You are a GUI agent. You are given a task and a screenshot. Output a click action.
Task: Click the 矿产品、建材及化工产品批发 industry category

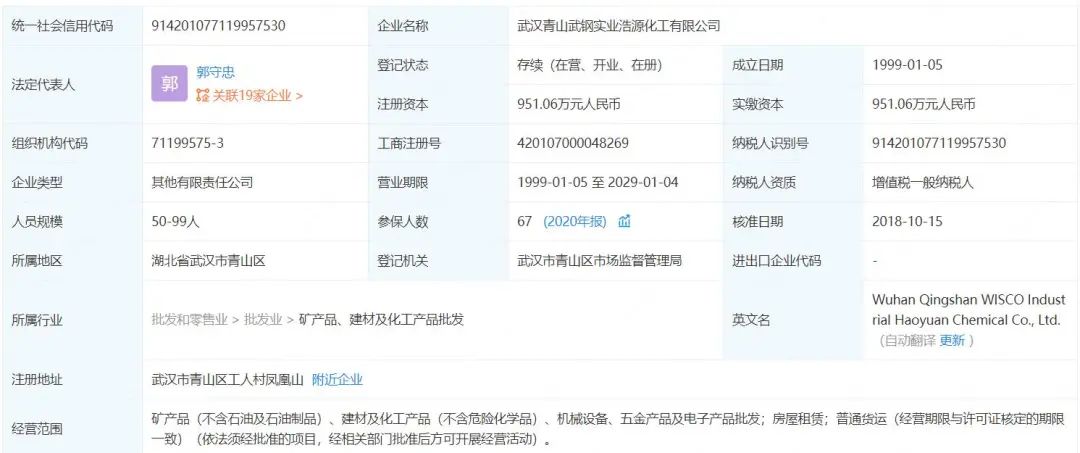point(381,320)
